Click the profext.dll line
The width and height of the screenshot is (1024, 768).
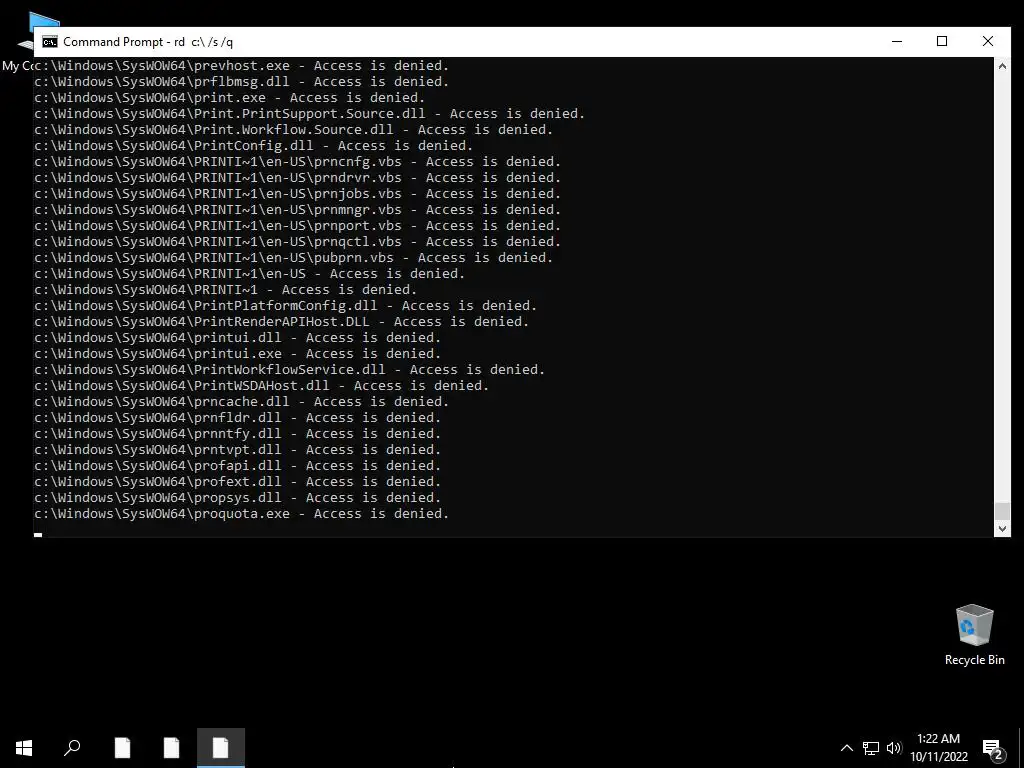point(238,481)
